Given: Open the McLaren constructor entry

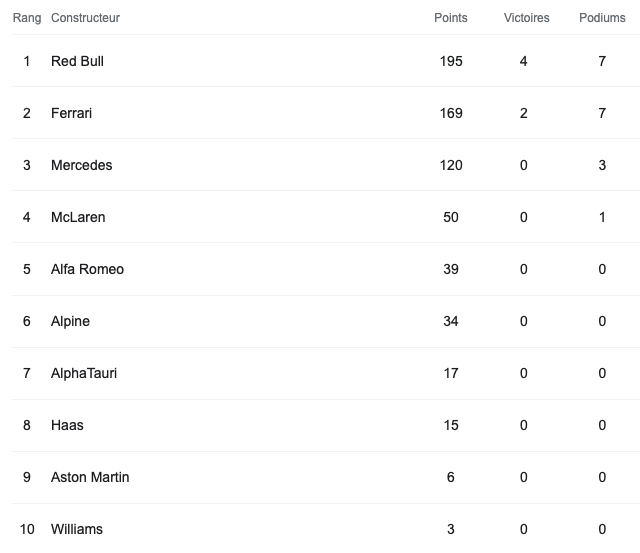Looking at the screenshot, I should (x=78, y=217).
